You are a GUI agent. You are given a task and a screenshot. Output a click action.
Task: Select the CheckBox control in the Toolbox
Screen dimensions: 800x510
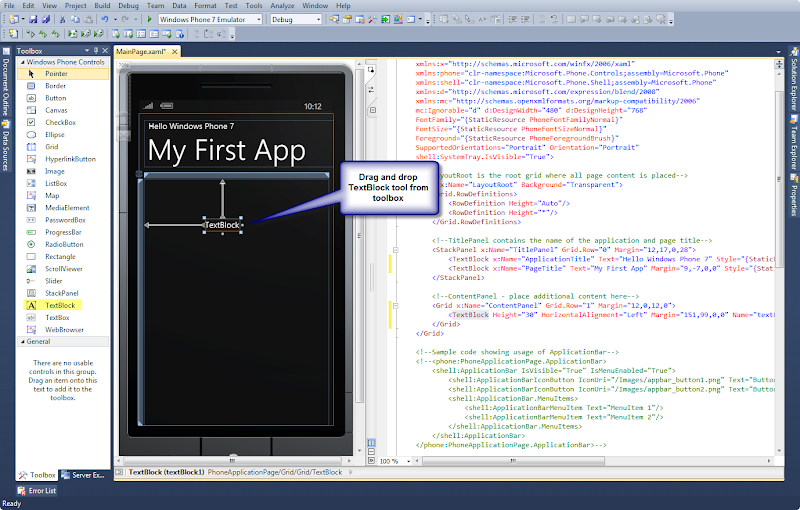pyautogui.click(x=60, y=122)
